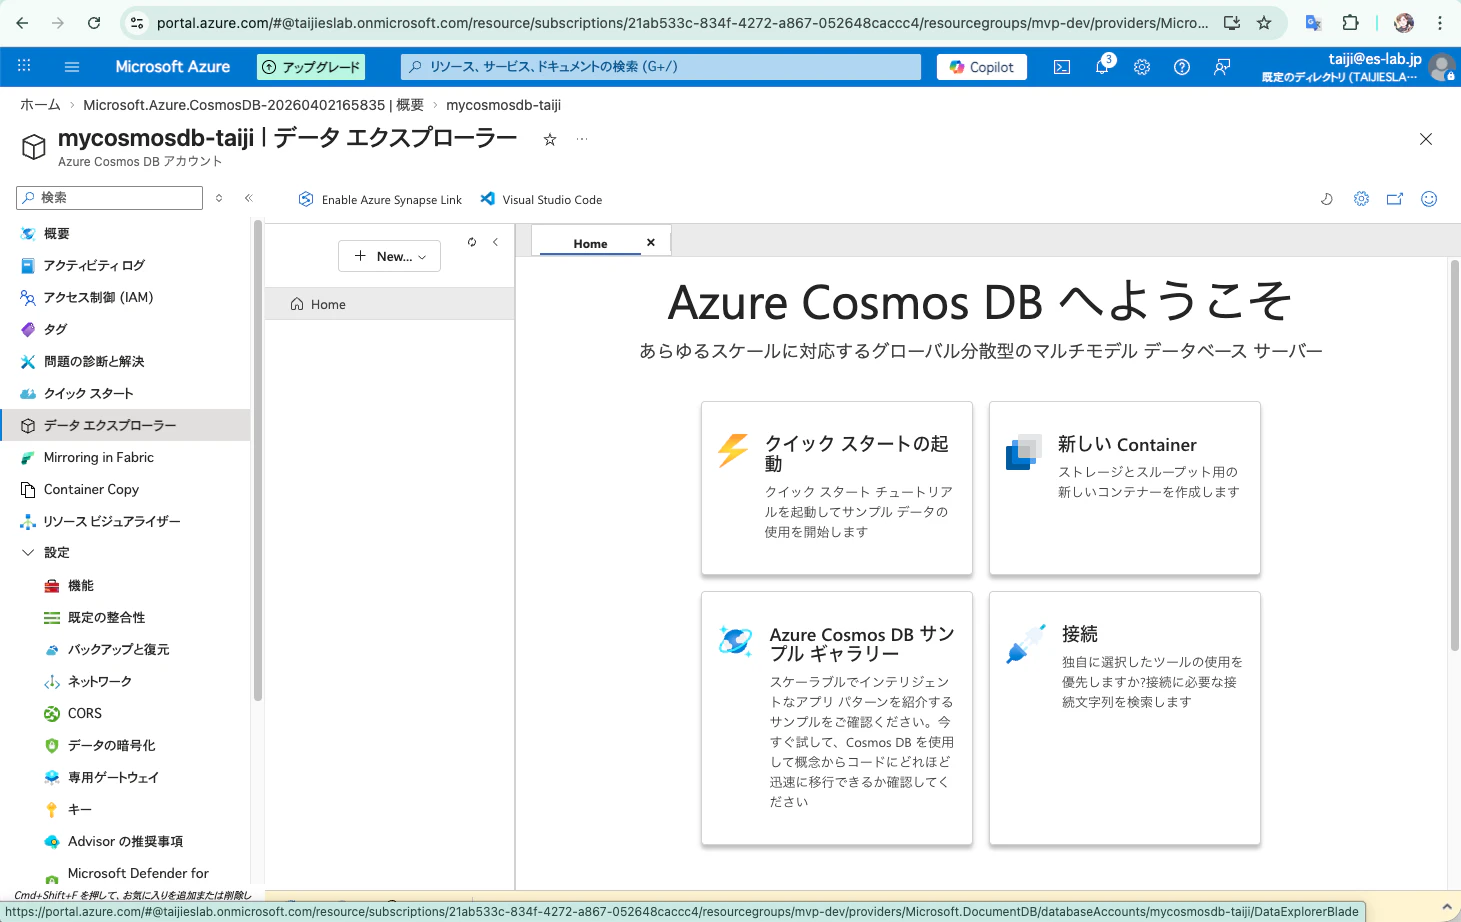Viewport: 1461px width, 922px height.
Task: Open Cloud Shell from the top bar
Action: 1062,67
